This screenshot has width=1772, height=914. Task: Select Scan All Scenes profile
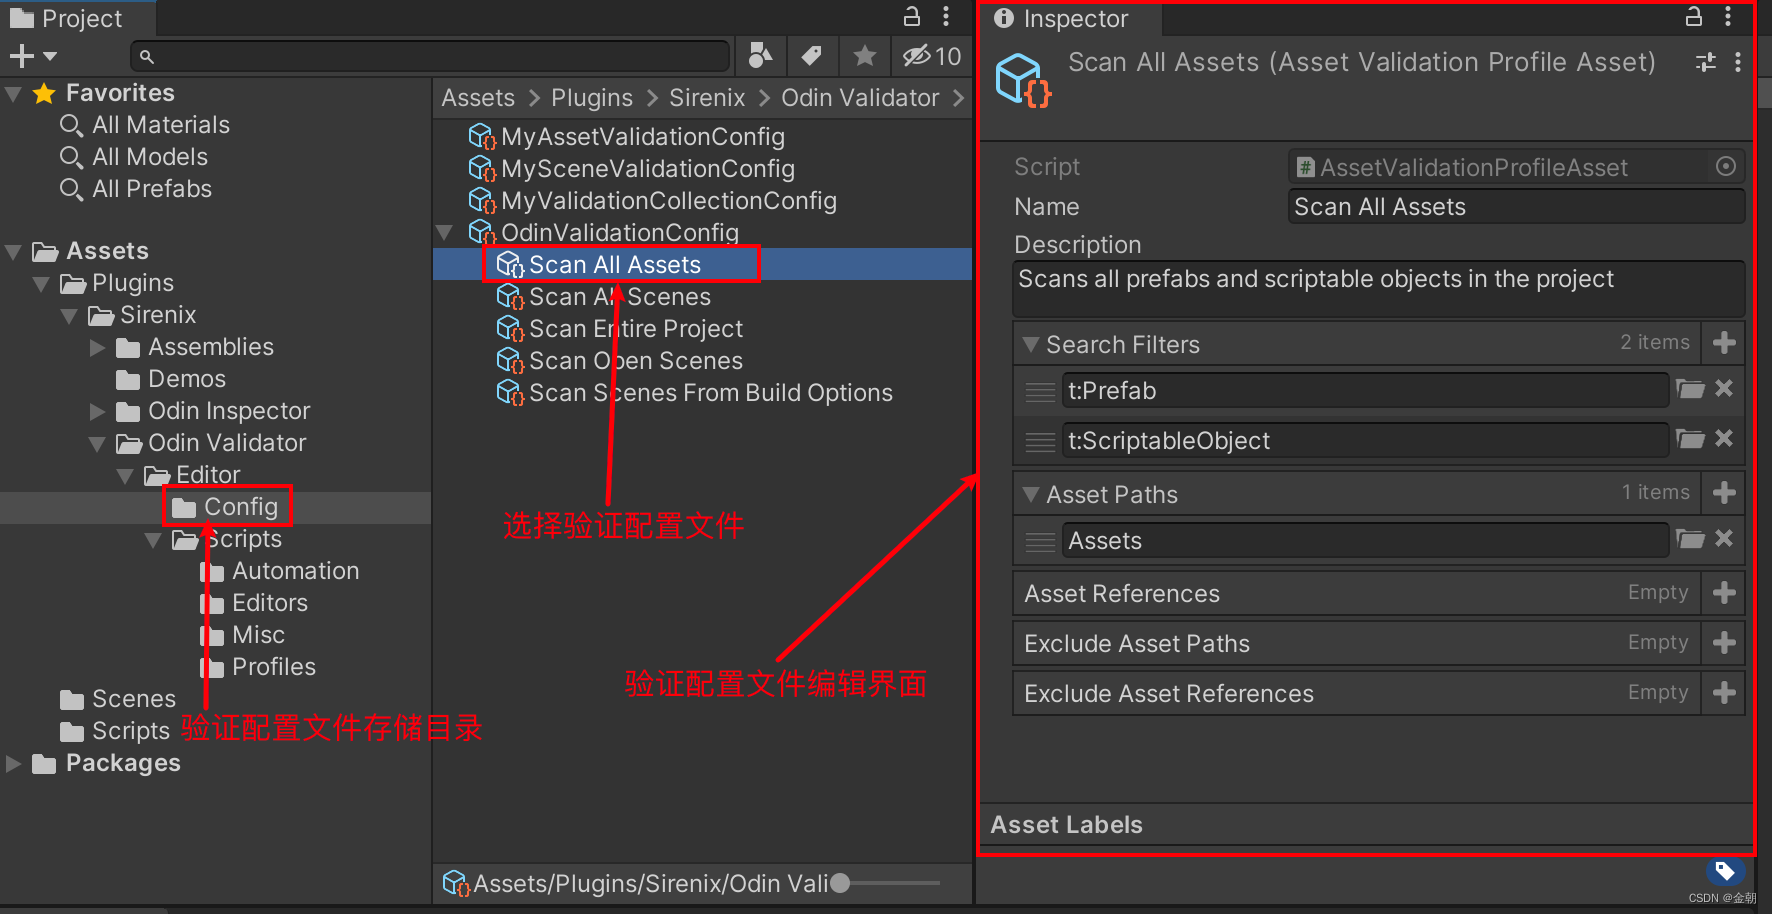[x=619, y=297]
